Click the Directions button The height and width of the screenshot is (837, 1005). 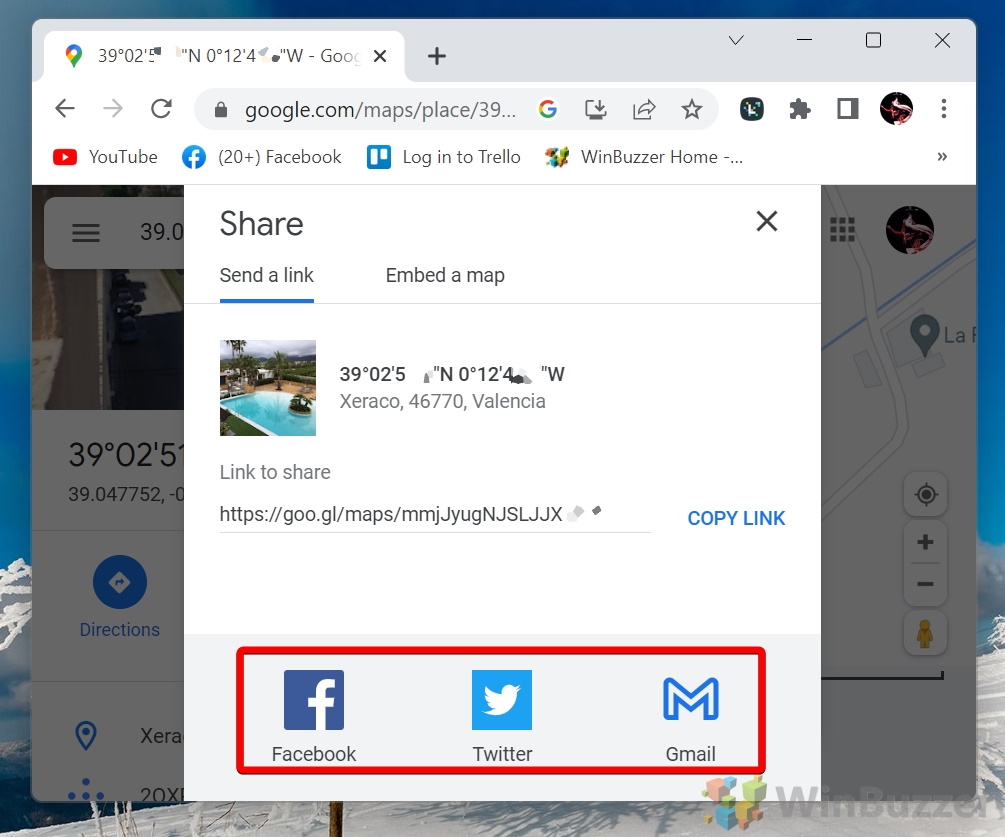(120, 597)
